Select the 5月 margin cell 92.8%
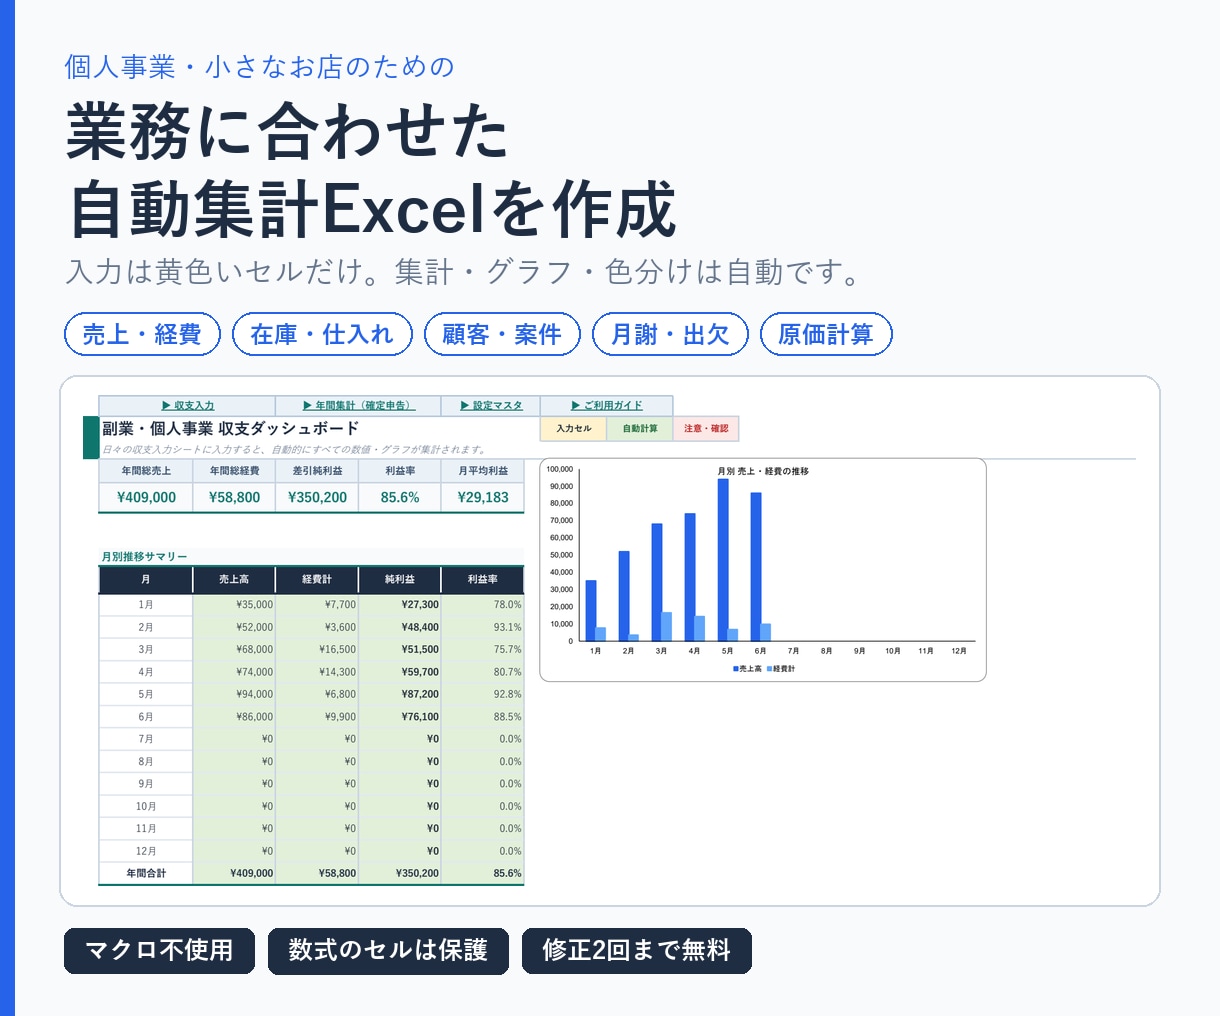Image resolution: width=1220 pixels, height=1016 pixels. coord(483,694)
